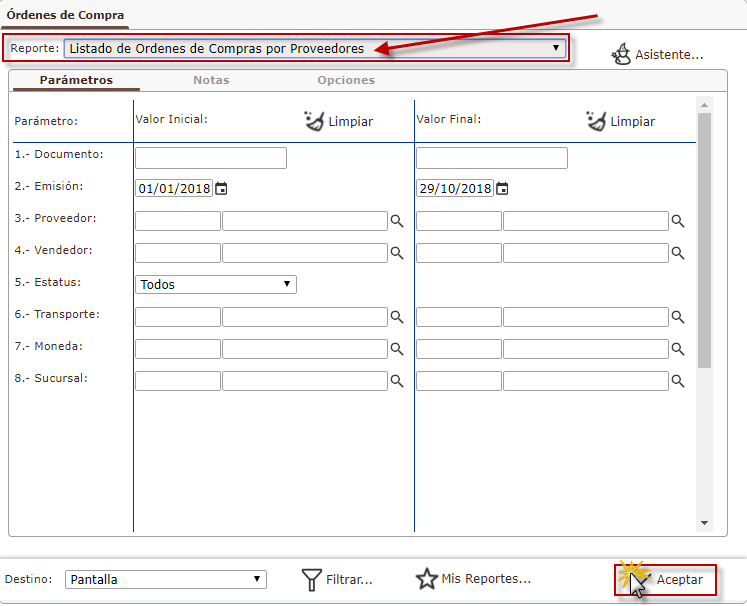Click the Filtrar... text link
The image size is (747, 606).
click(x=349, y=579)
